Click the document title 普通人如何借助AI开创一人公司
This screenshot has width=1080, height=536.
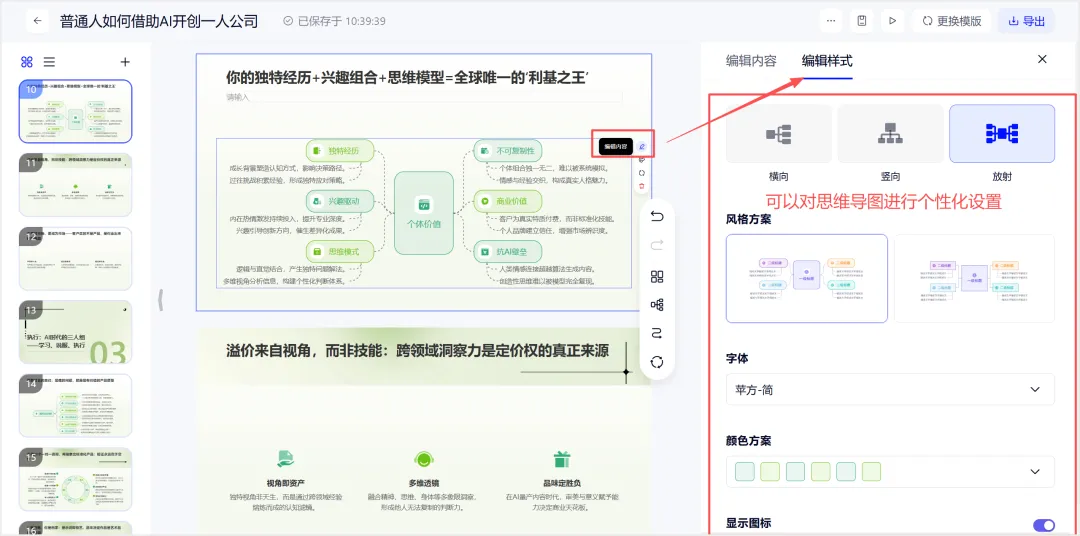[x=159, y=21]
